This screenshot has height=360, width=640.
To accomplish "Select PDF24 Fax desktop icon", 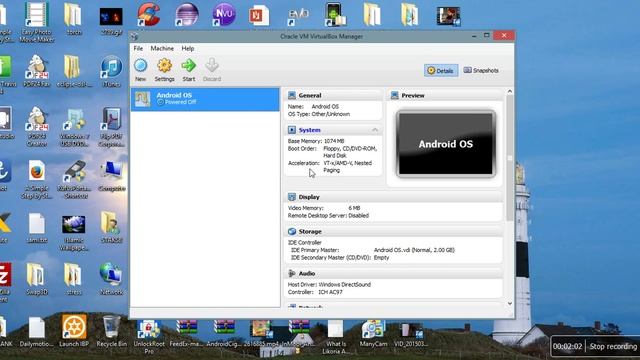I will tap(37, 71).
